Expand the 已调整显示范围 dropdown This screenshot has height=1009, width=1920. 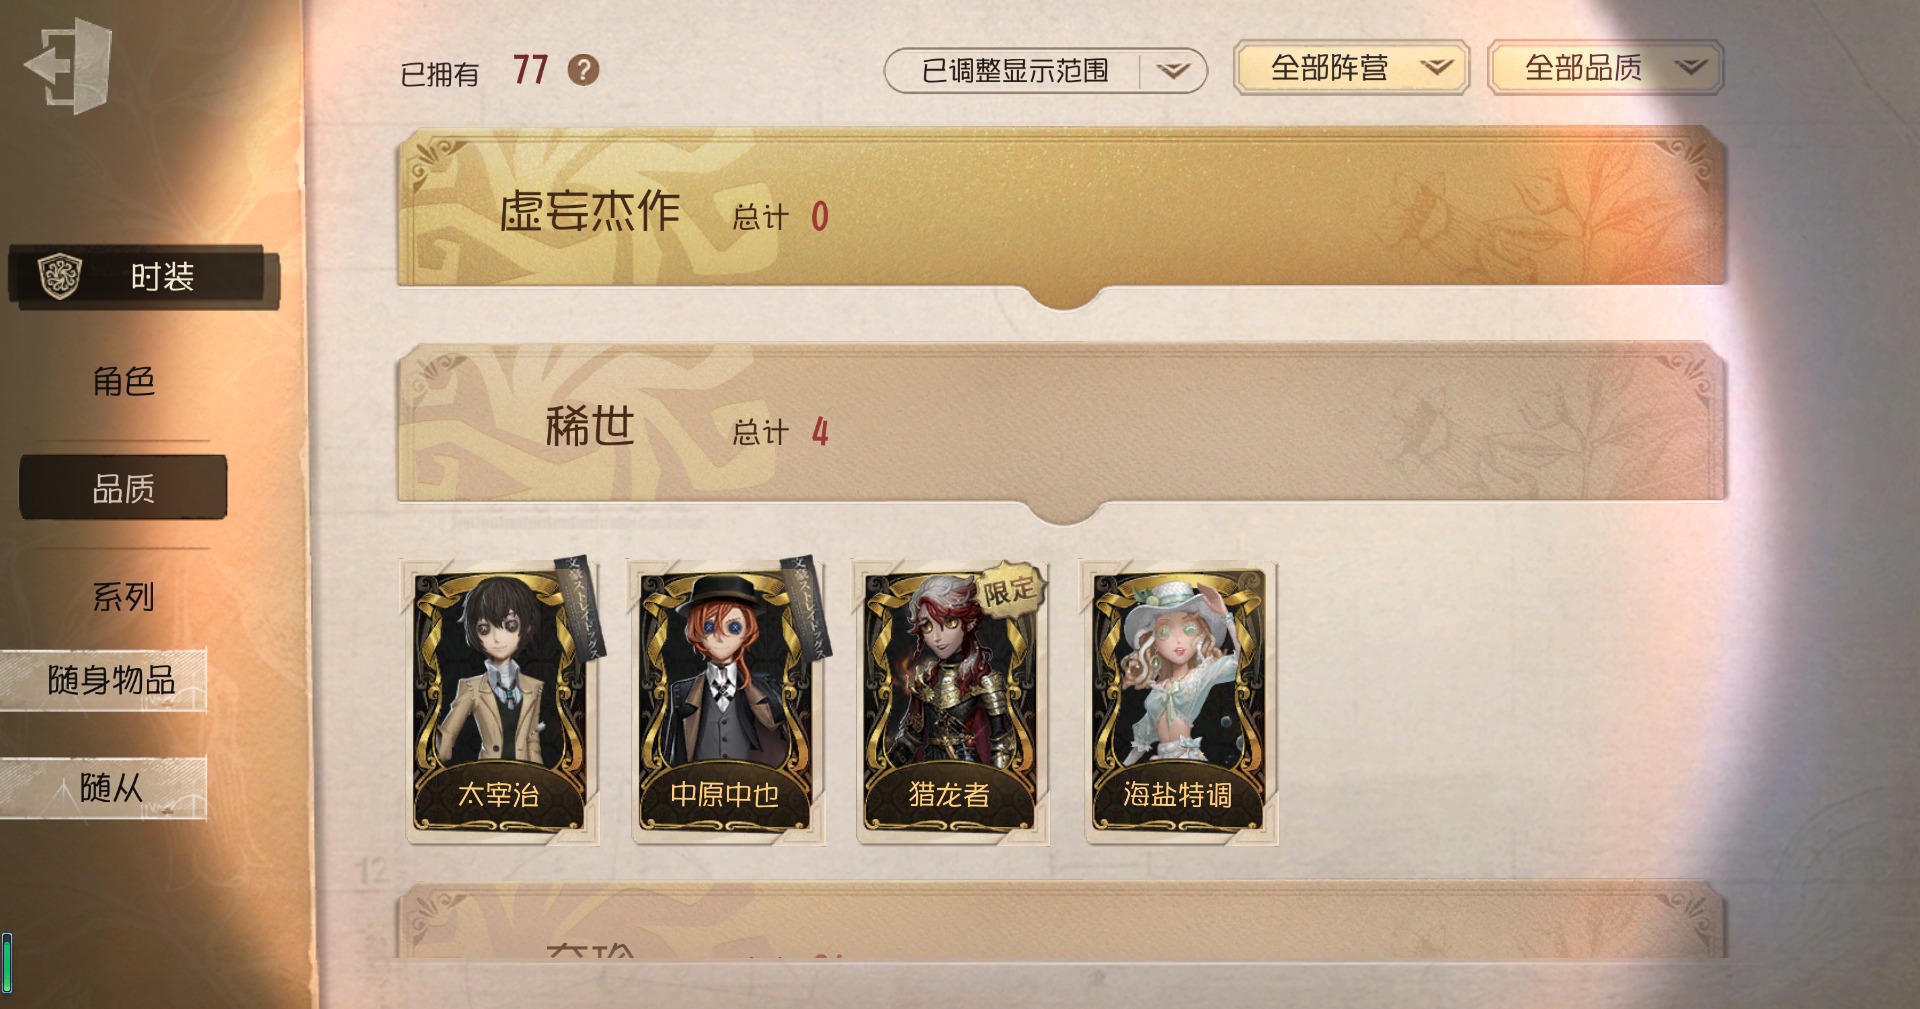click(1045, 71)
